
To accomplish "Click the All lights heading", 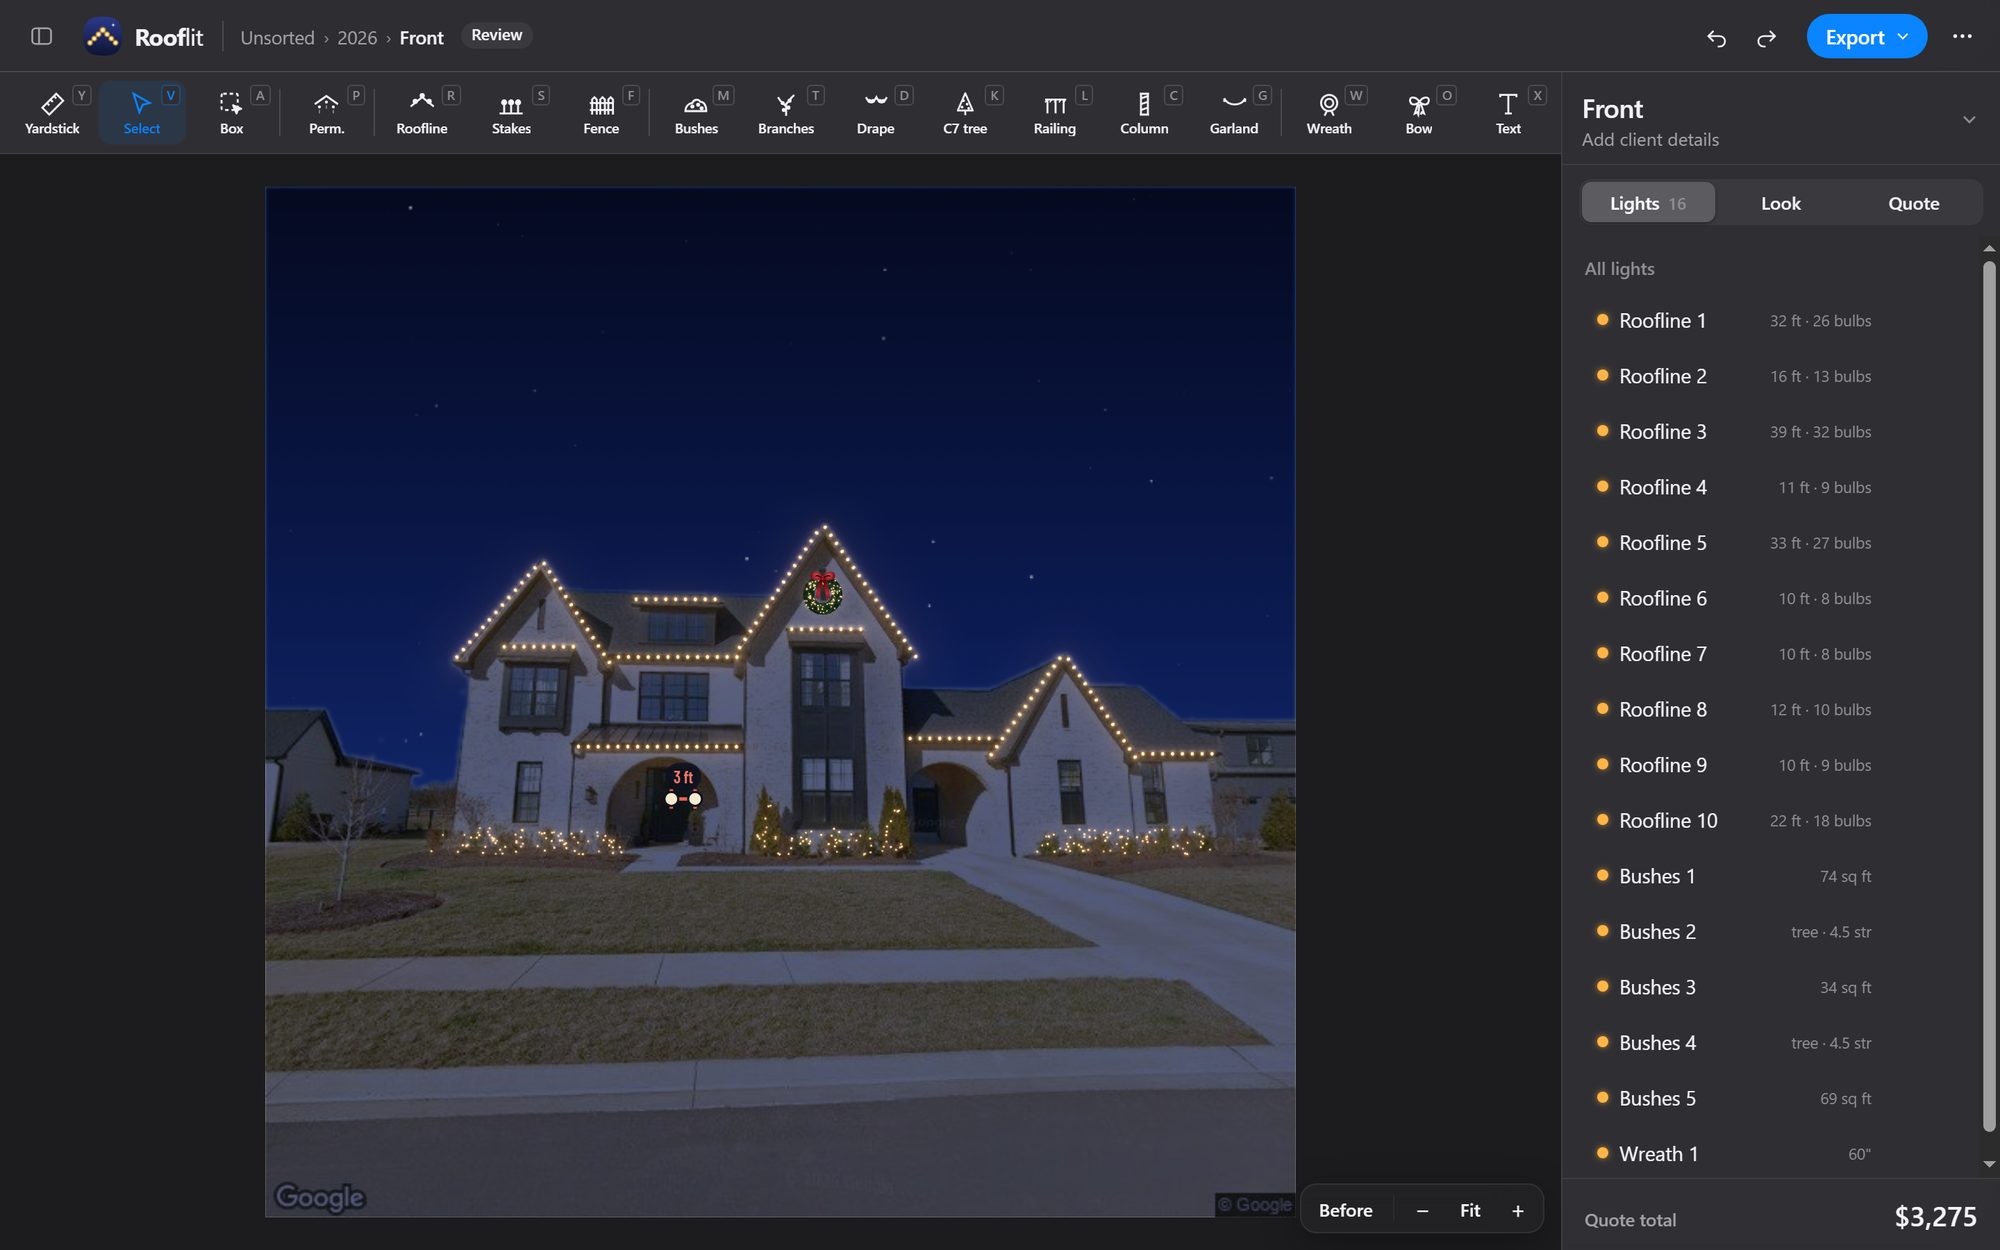I will pos(1619,269).
